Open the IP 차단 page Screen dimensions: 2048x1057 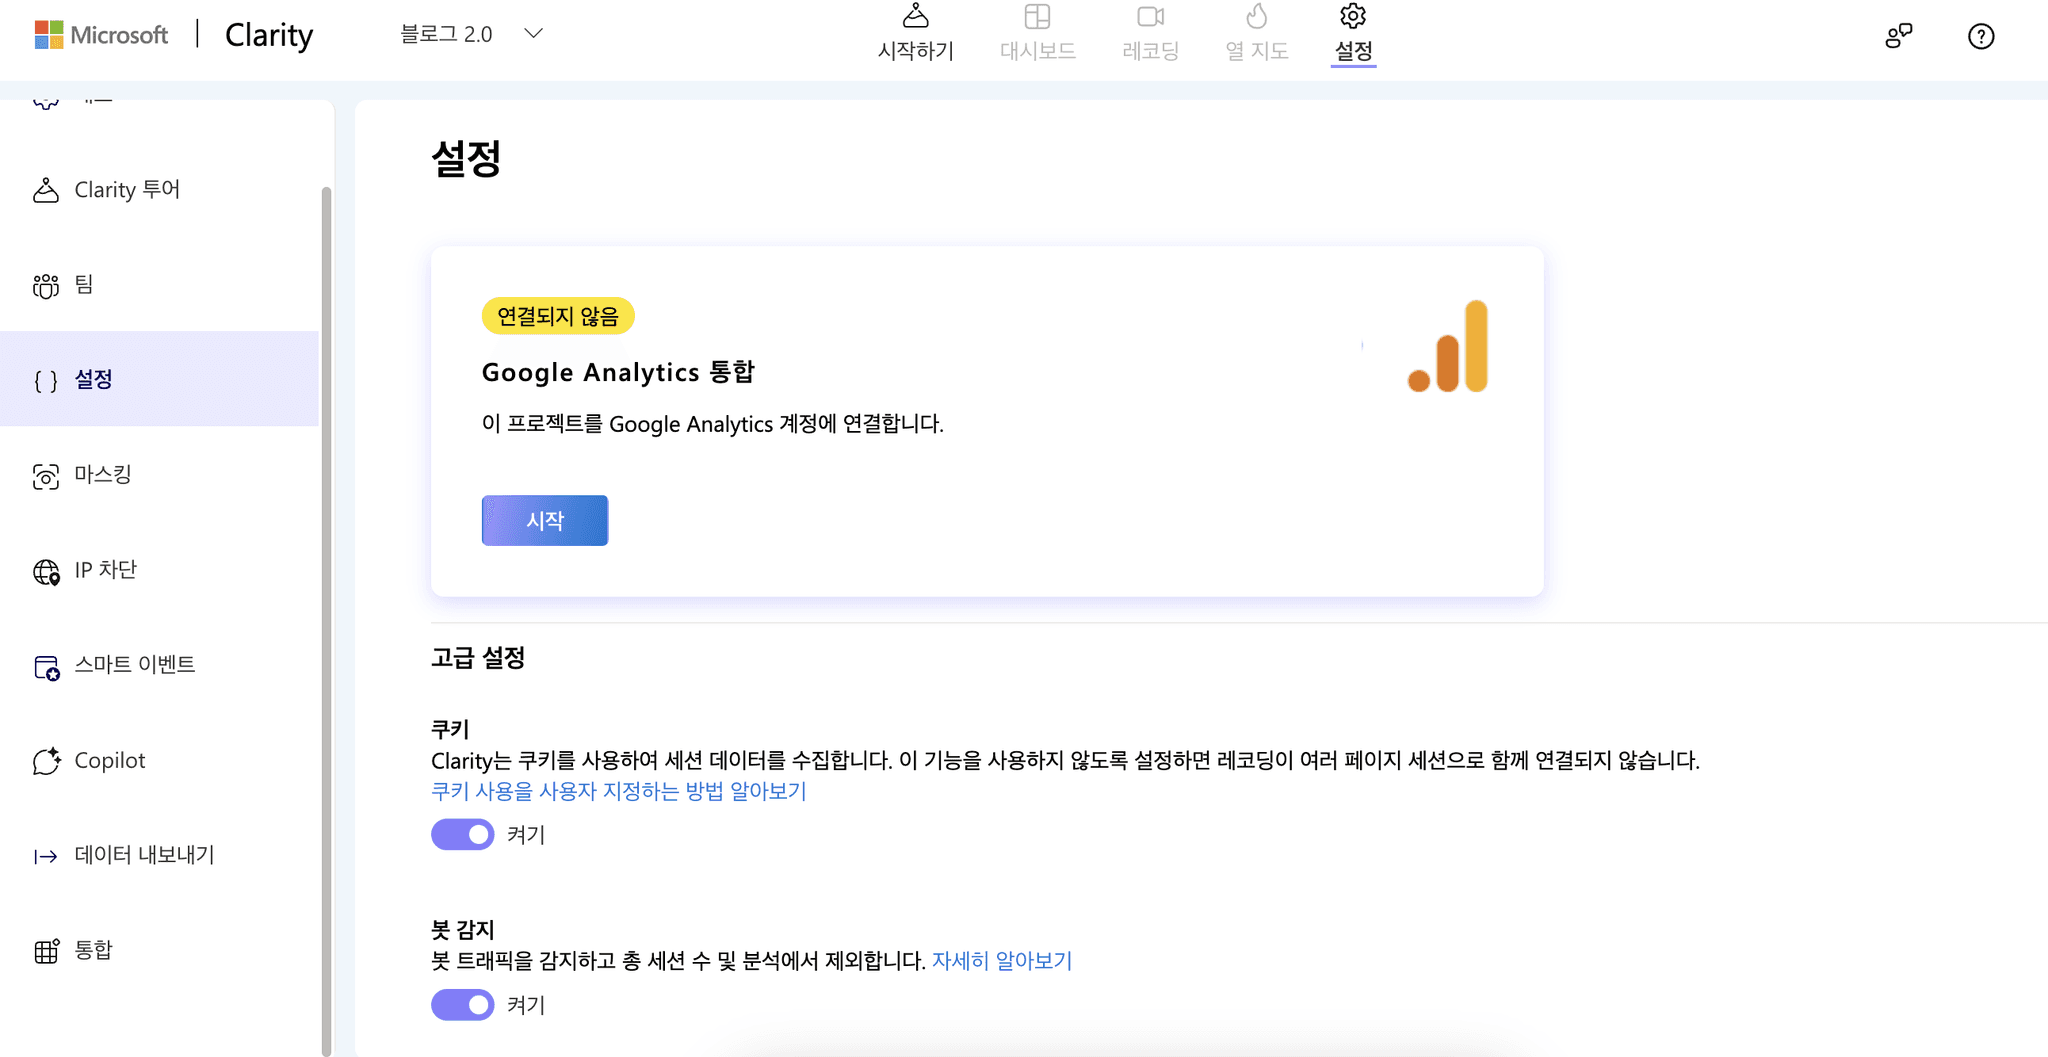pos(160,569)
